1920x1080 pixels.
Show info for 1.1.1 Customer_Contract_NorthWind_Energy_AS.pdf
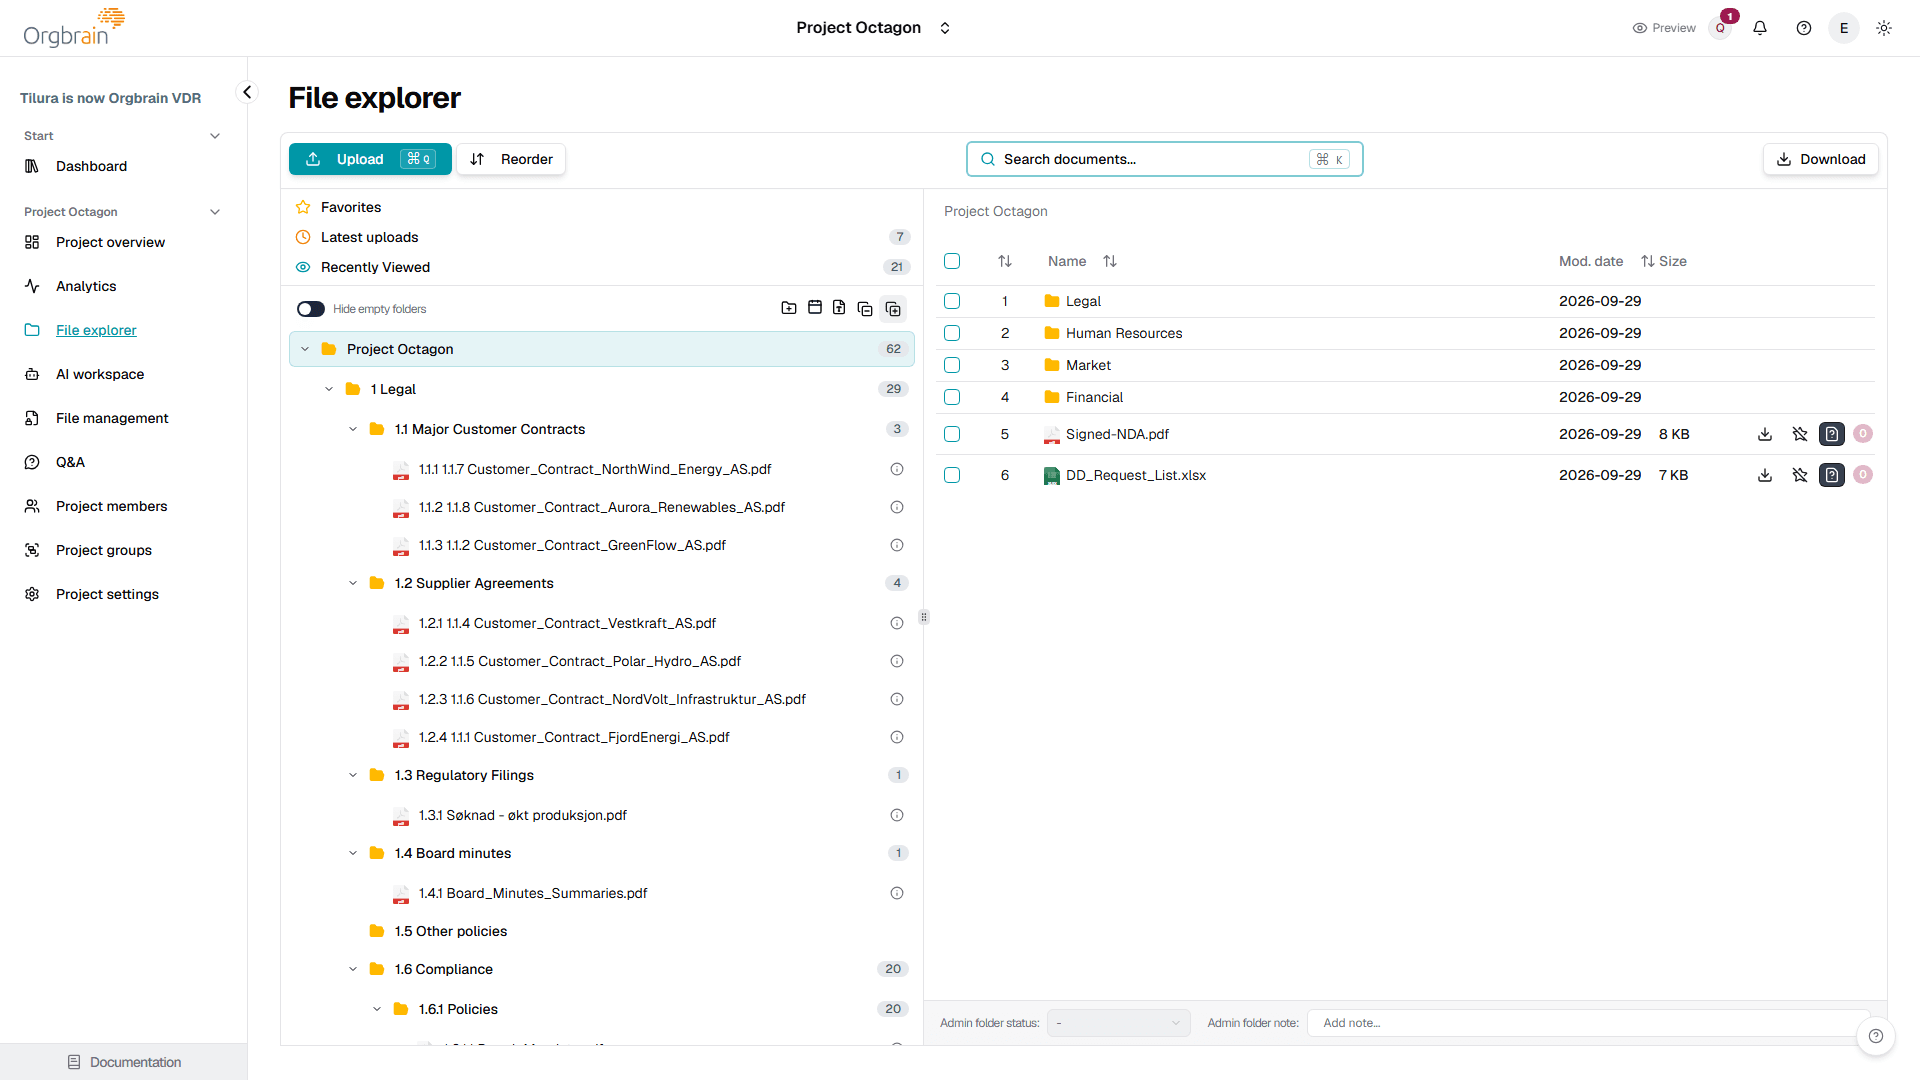click(897, 469)
